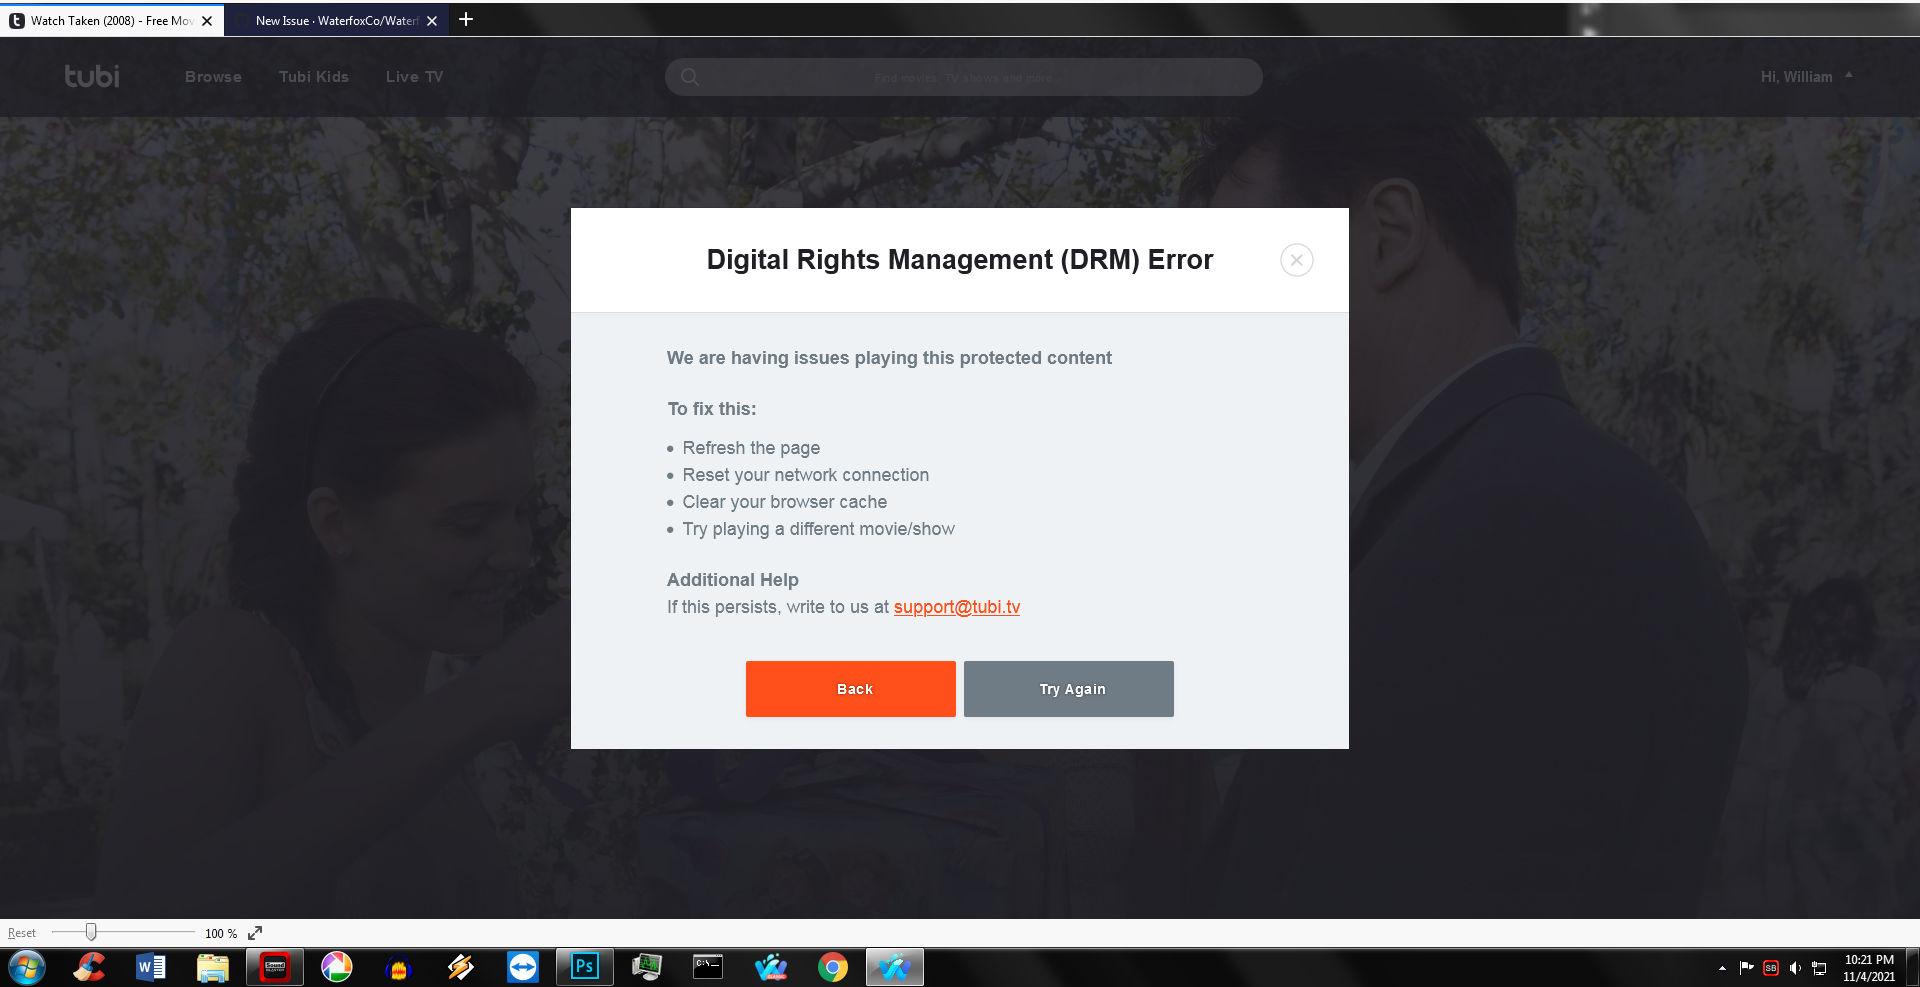1920x987 pixels.
Task: Open Picasa photo manager
Action: (337, 966)
